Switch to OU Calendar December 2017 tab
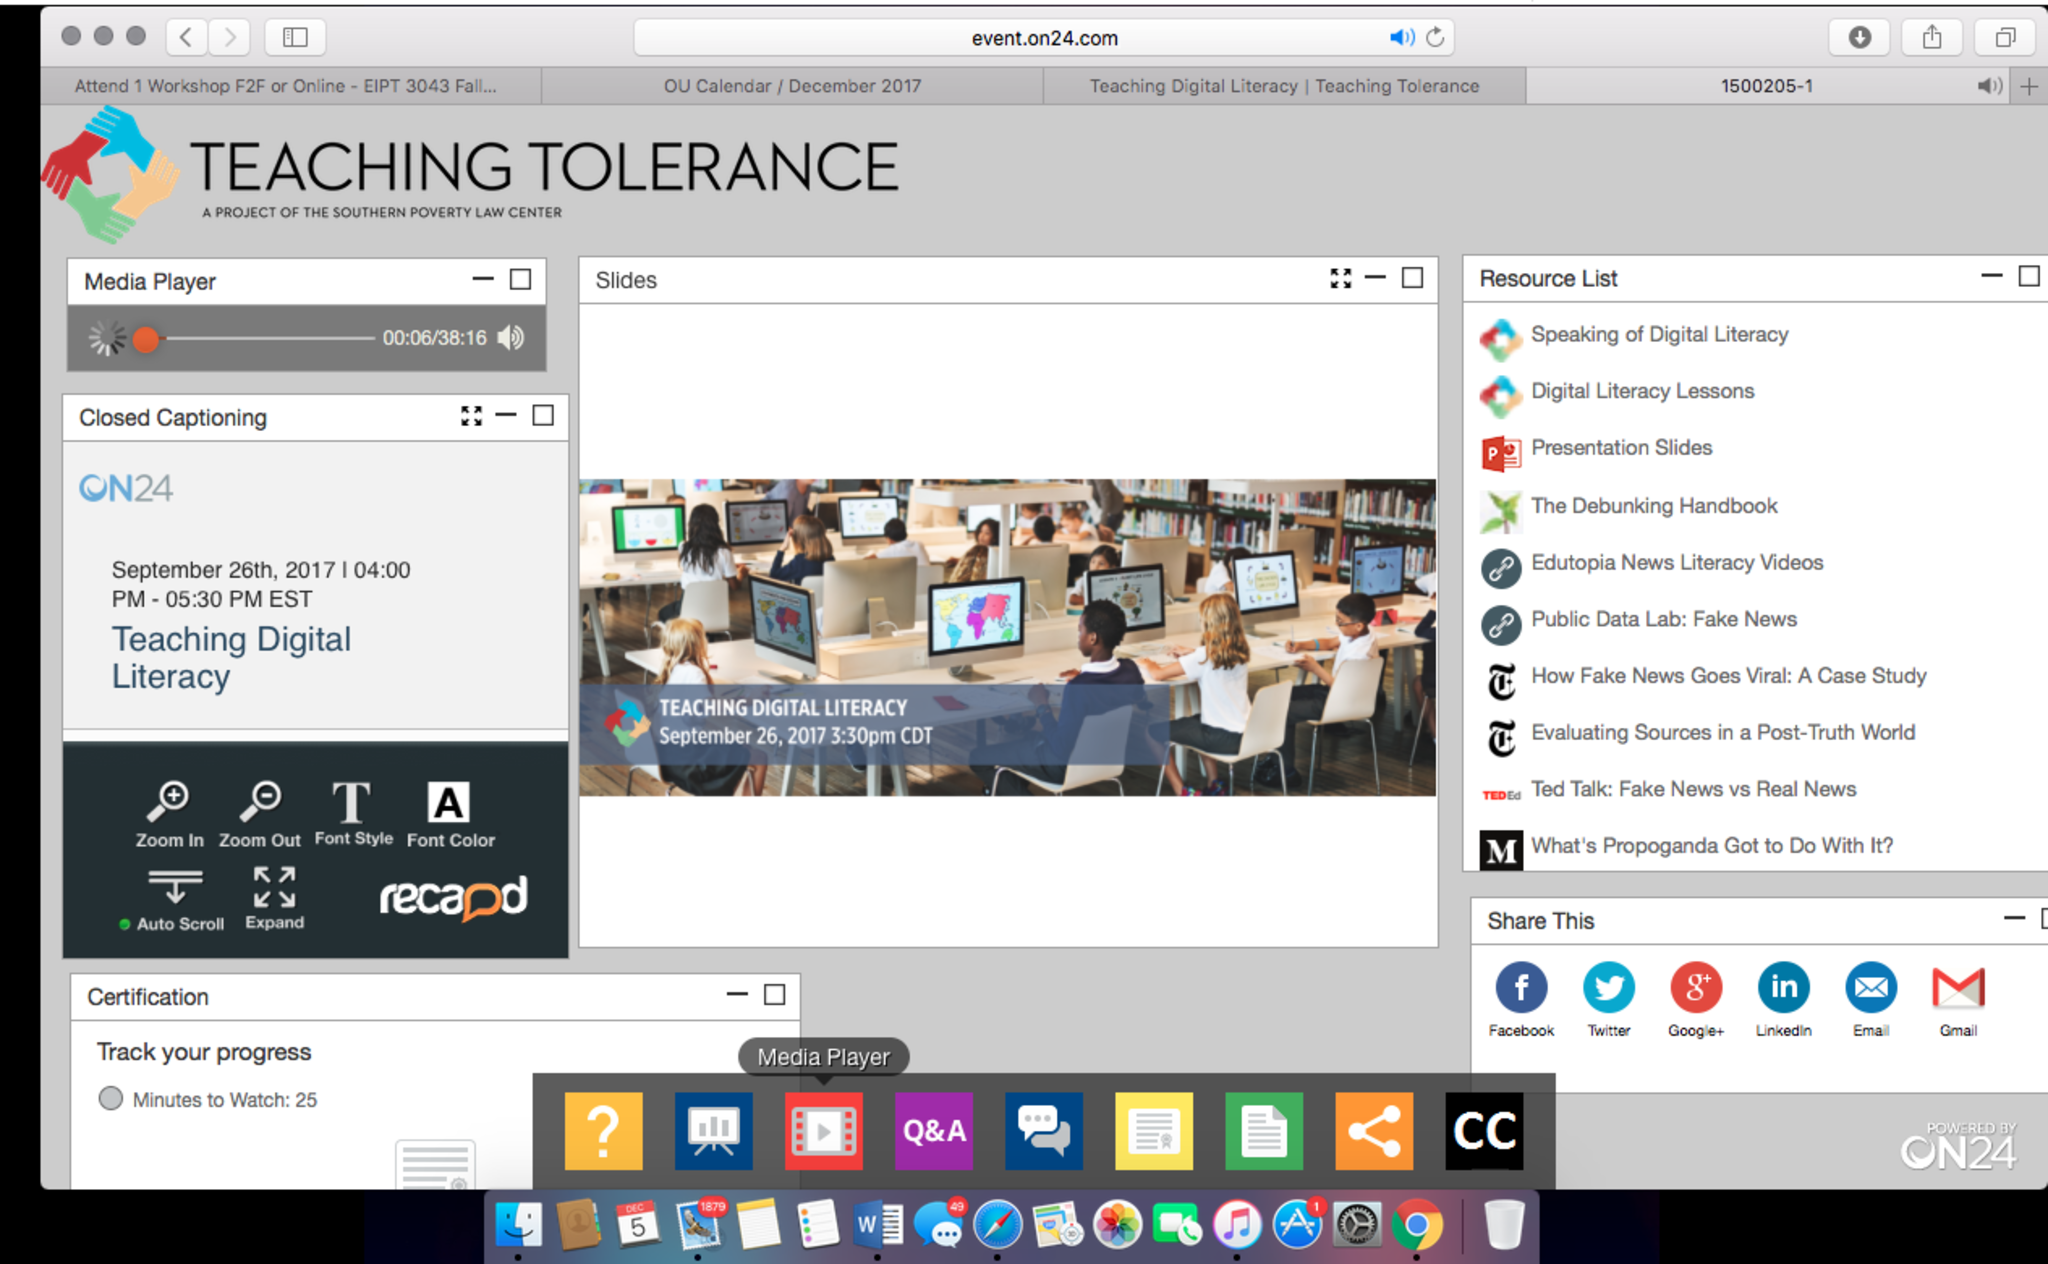Image resolution: width=2048 pixels, height=1264 pixels. click(x=792, y=86)
